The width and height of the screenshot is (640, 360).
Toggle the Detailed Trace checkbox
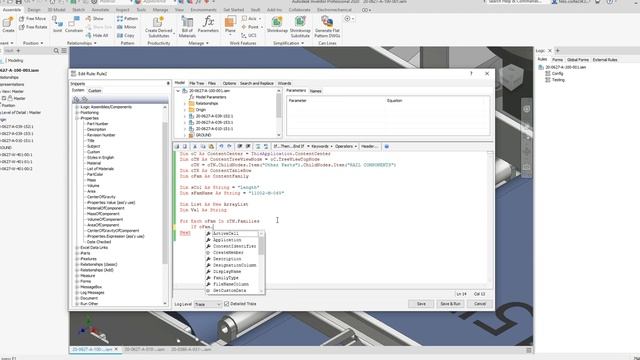(x=227, y=304)
